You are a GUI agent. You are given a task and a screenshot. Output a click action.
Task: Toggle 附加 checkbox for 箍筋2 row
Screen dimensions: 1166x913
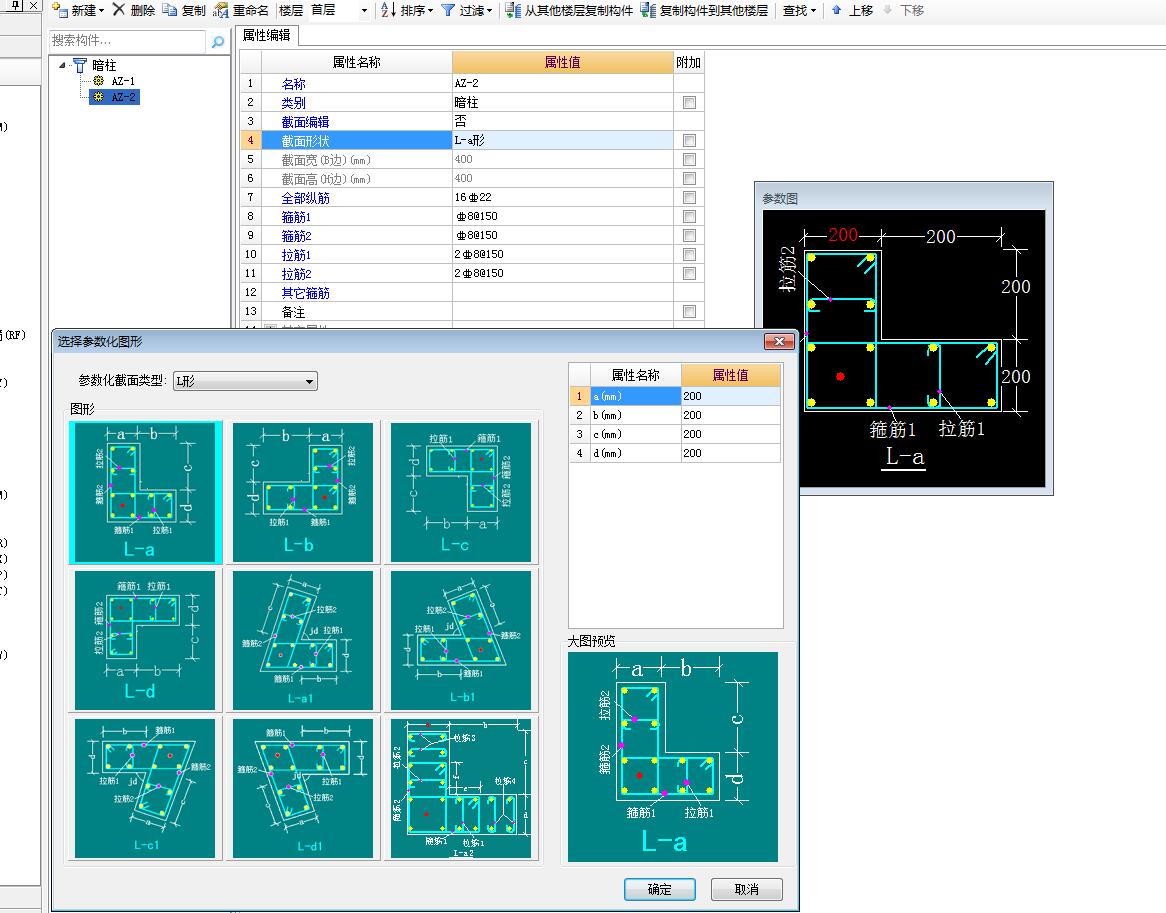pyautogui.click(x=689, y=235)
